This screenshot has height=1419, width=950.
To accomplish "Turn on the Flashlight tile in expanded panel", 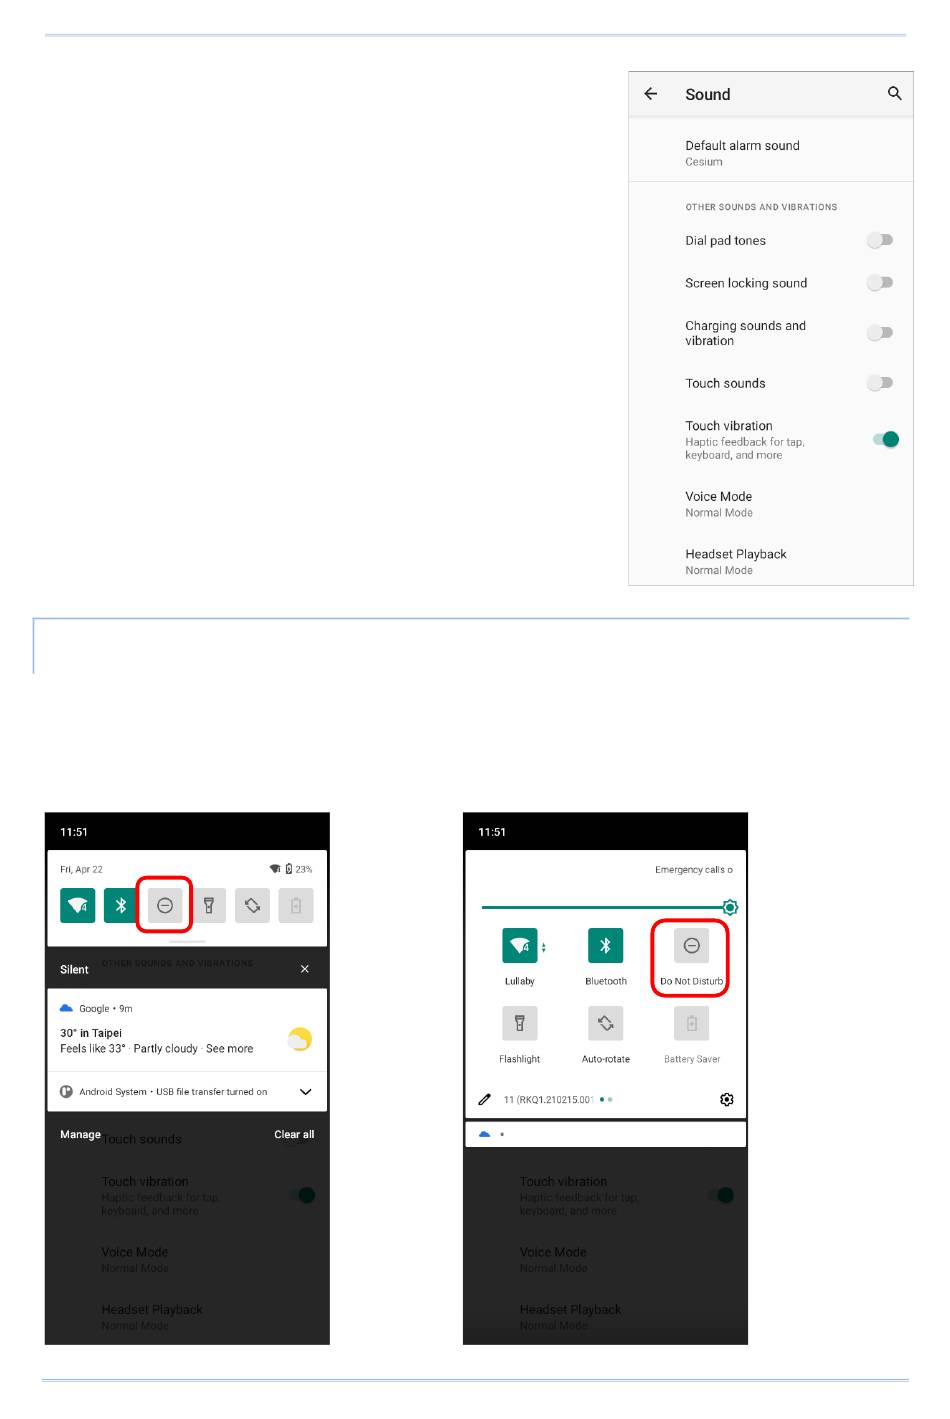I will tap(520, 1023).
